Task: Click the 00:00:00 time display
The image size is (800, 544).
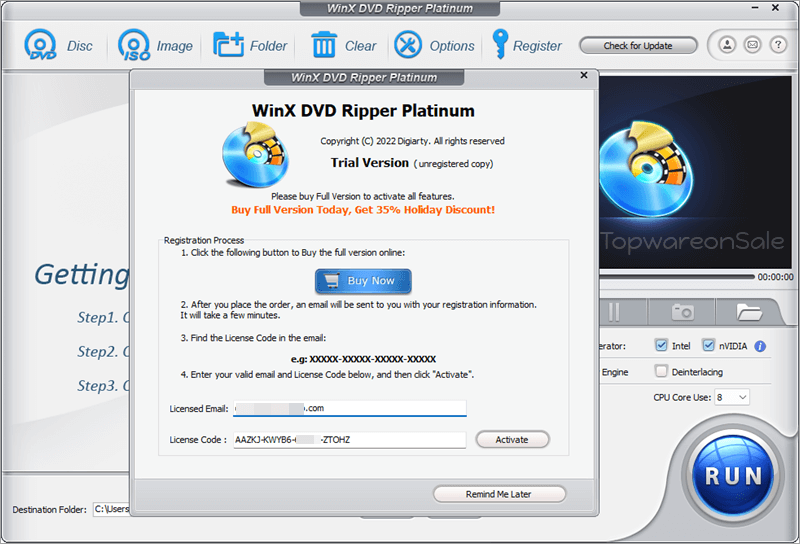Action: (x=776, y=277)
